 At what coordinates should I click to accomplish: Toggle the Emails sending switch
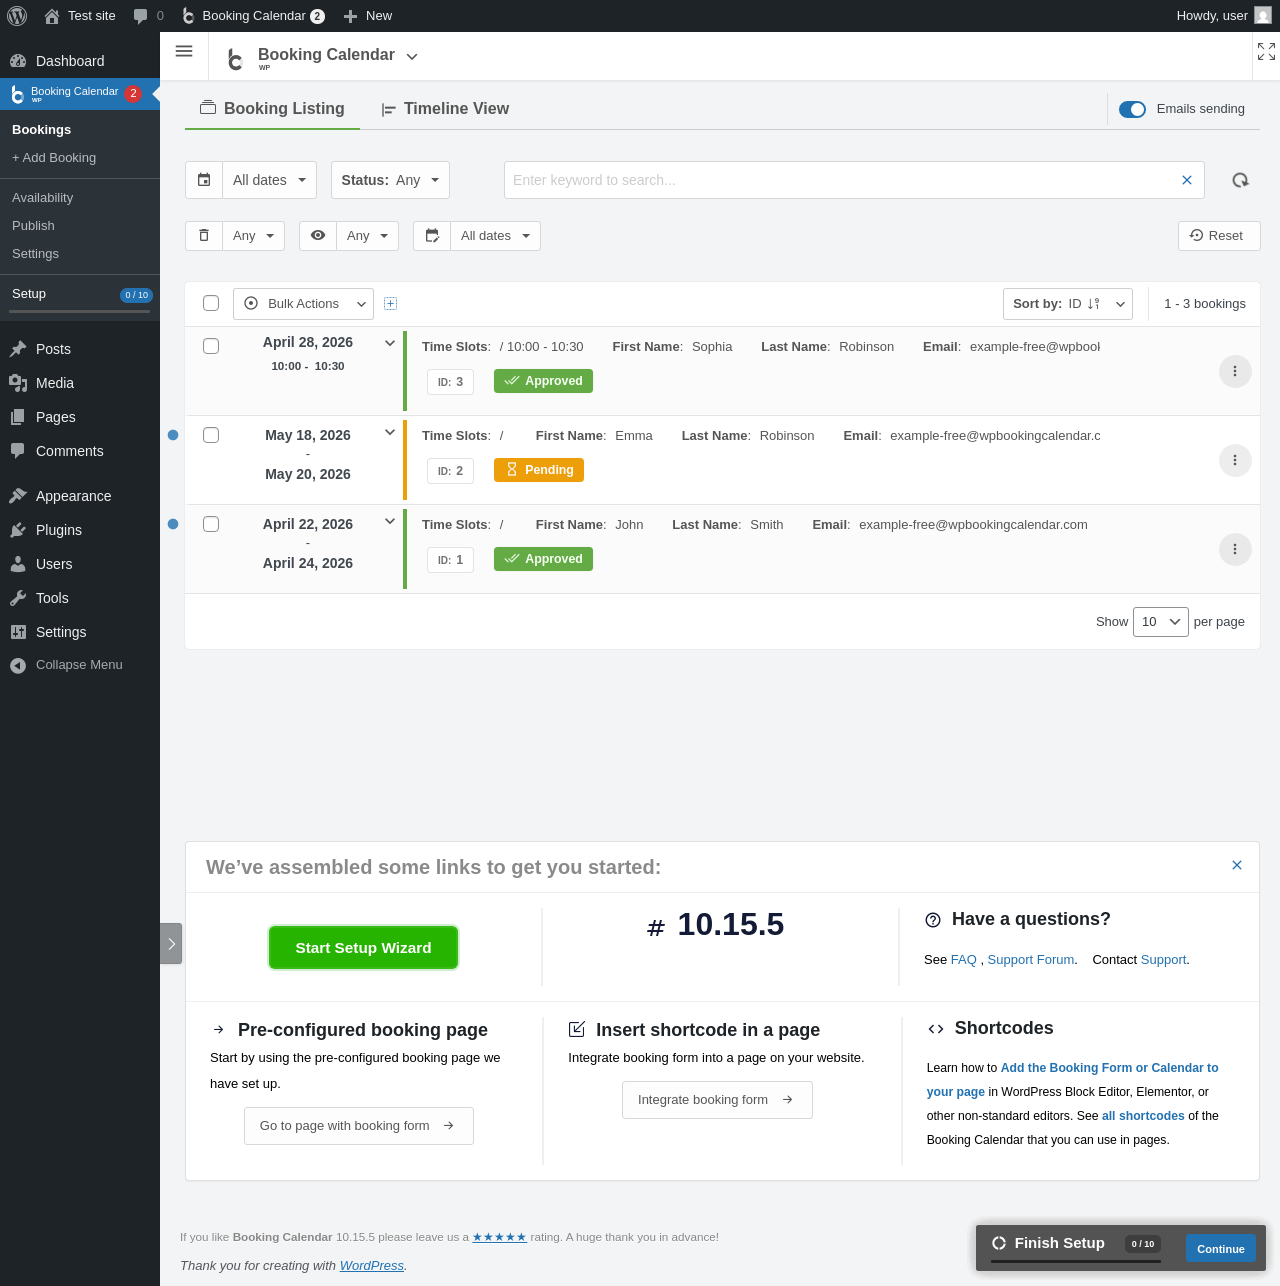[x=1132, y=109]
